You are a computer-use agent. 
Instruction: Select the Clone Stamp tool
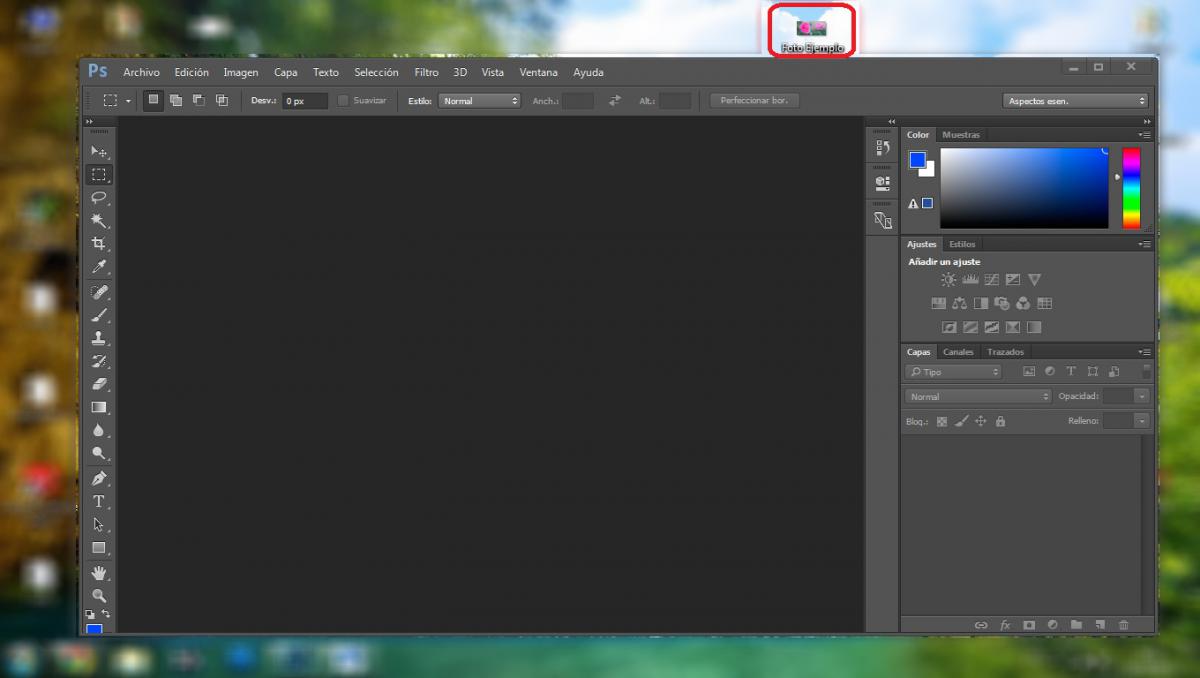coord(99,338)
